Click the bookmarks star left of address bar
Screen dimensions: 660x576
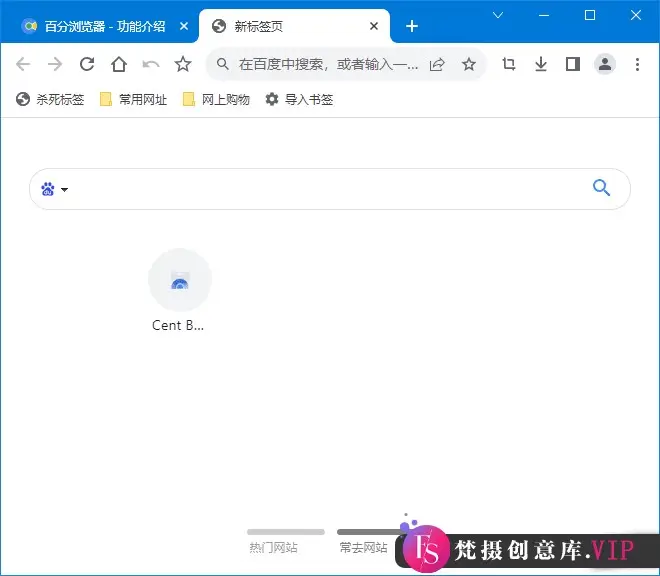[x=183, y=64]
